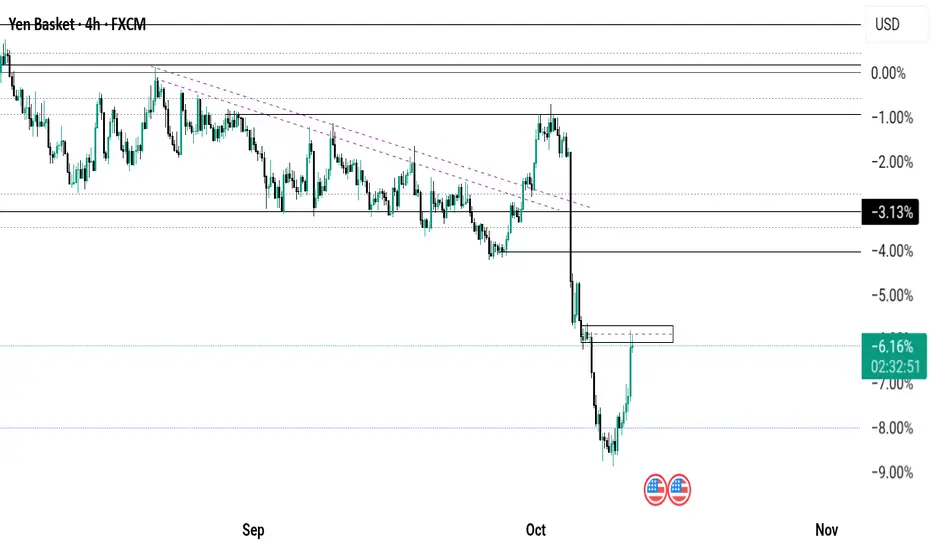Screen dimensions: 932x550
Task: Click the -1.00% price scale label
Action: 888,117
